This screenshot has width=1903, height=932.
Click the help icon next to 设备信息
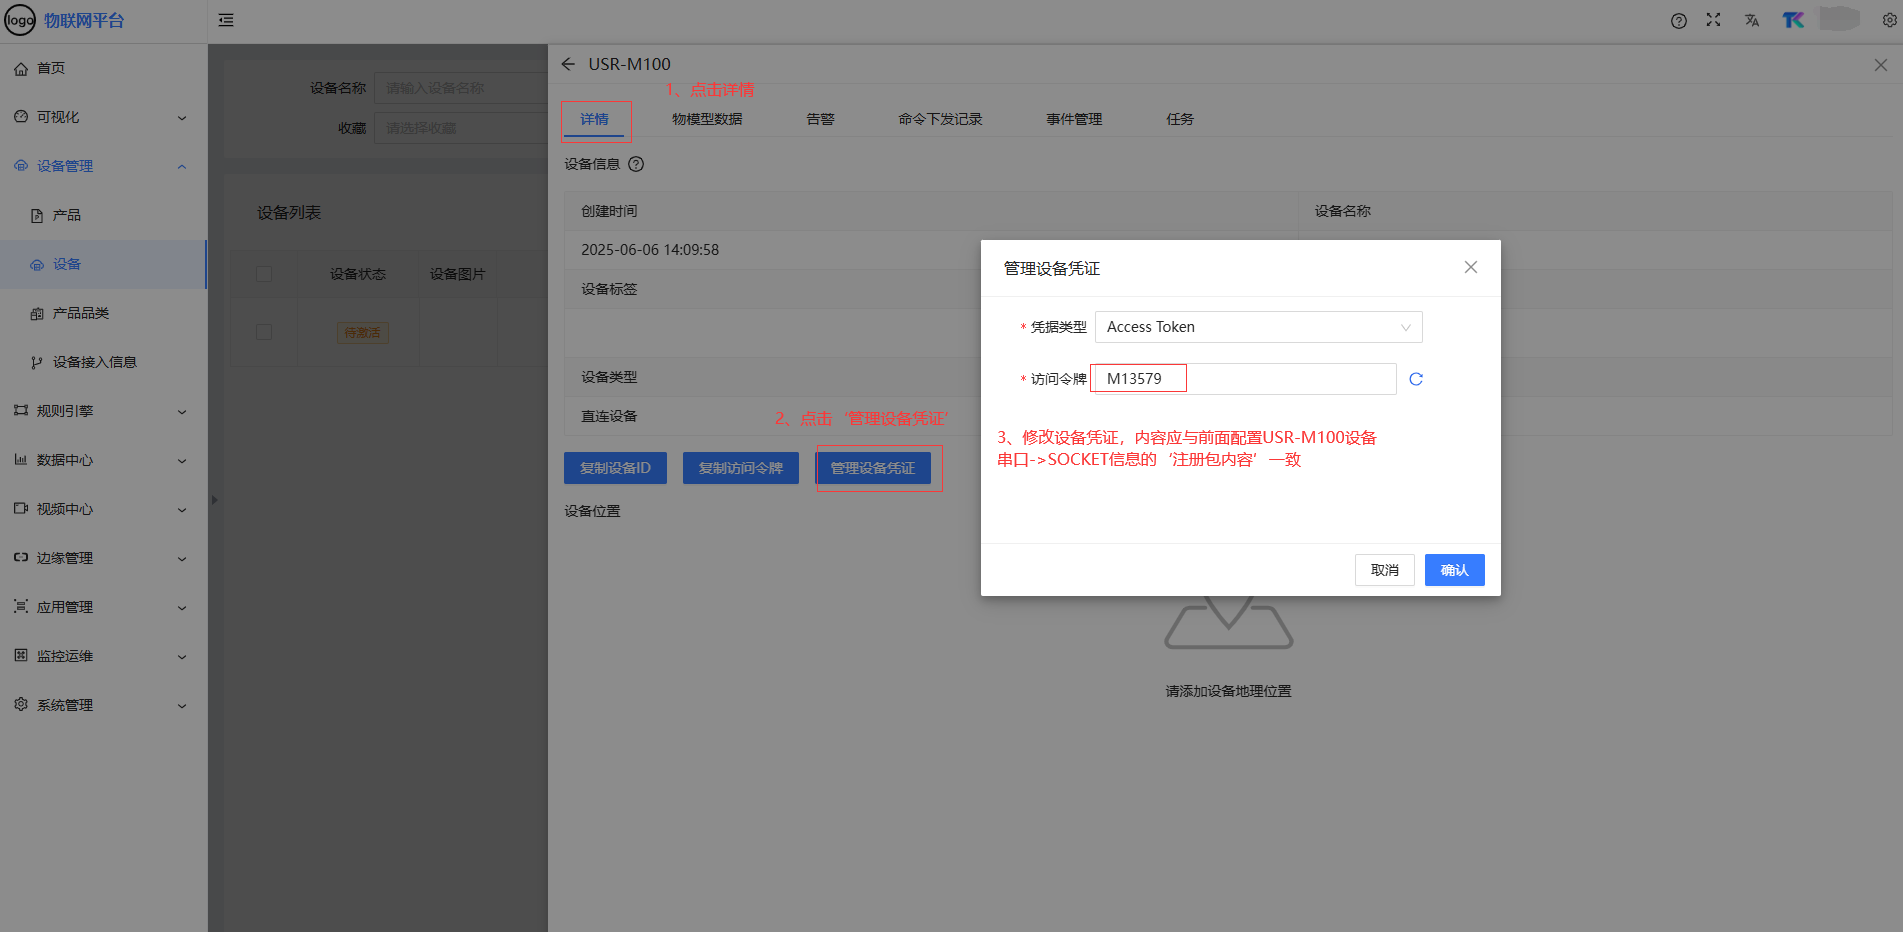tap(636, 164)
